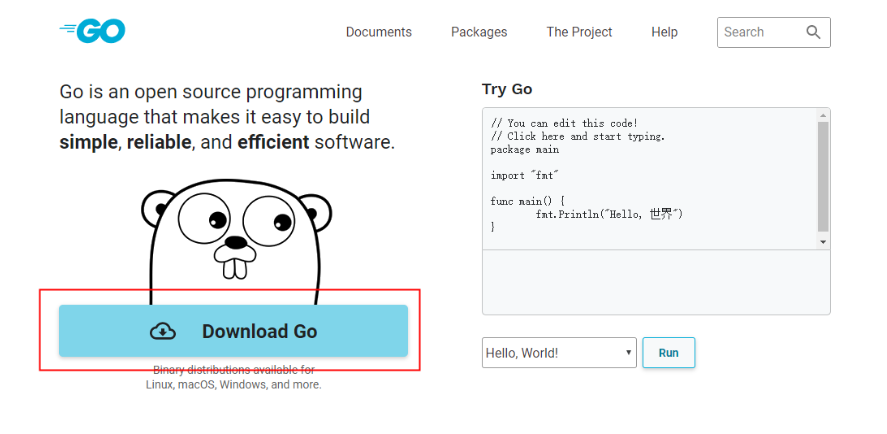Expand the Hello, World! example dropdown
The height and width of the screenshot is (434, 887).
(559, 353)
